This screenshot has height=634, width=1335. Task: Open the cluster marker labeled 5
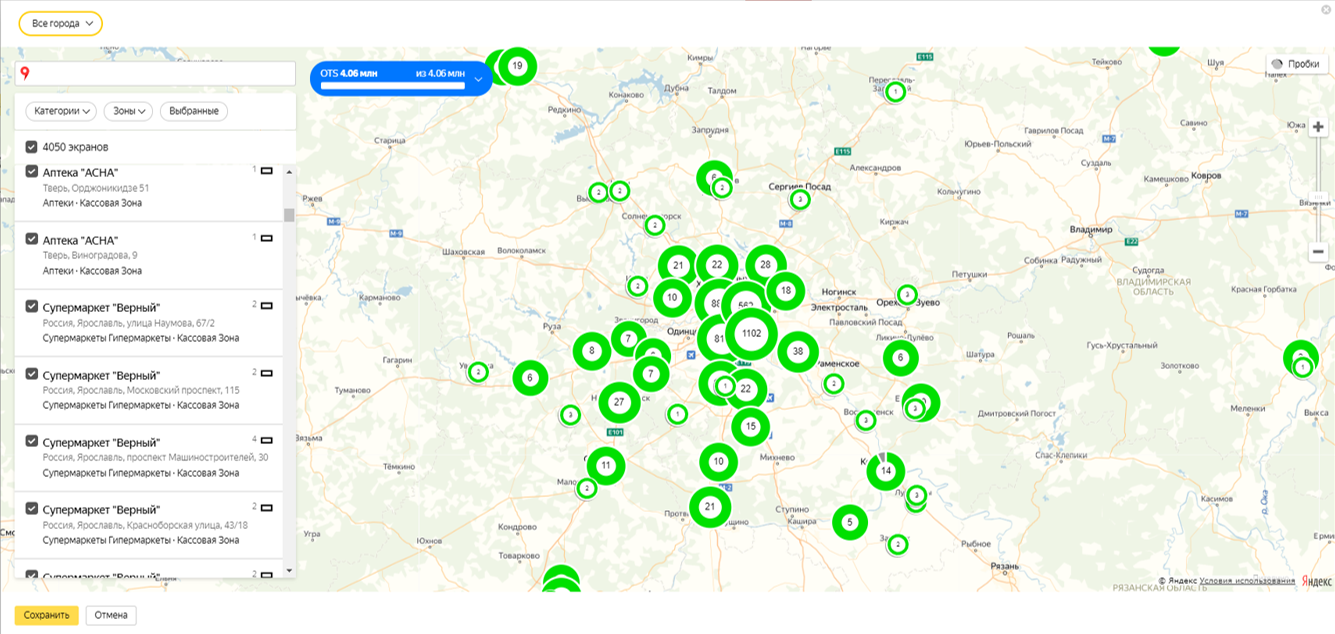click(850, 522)
